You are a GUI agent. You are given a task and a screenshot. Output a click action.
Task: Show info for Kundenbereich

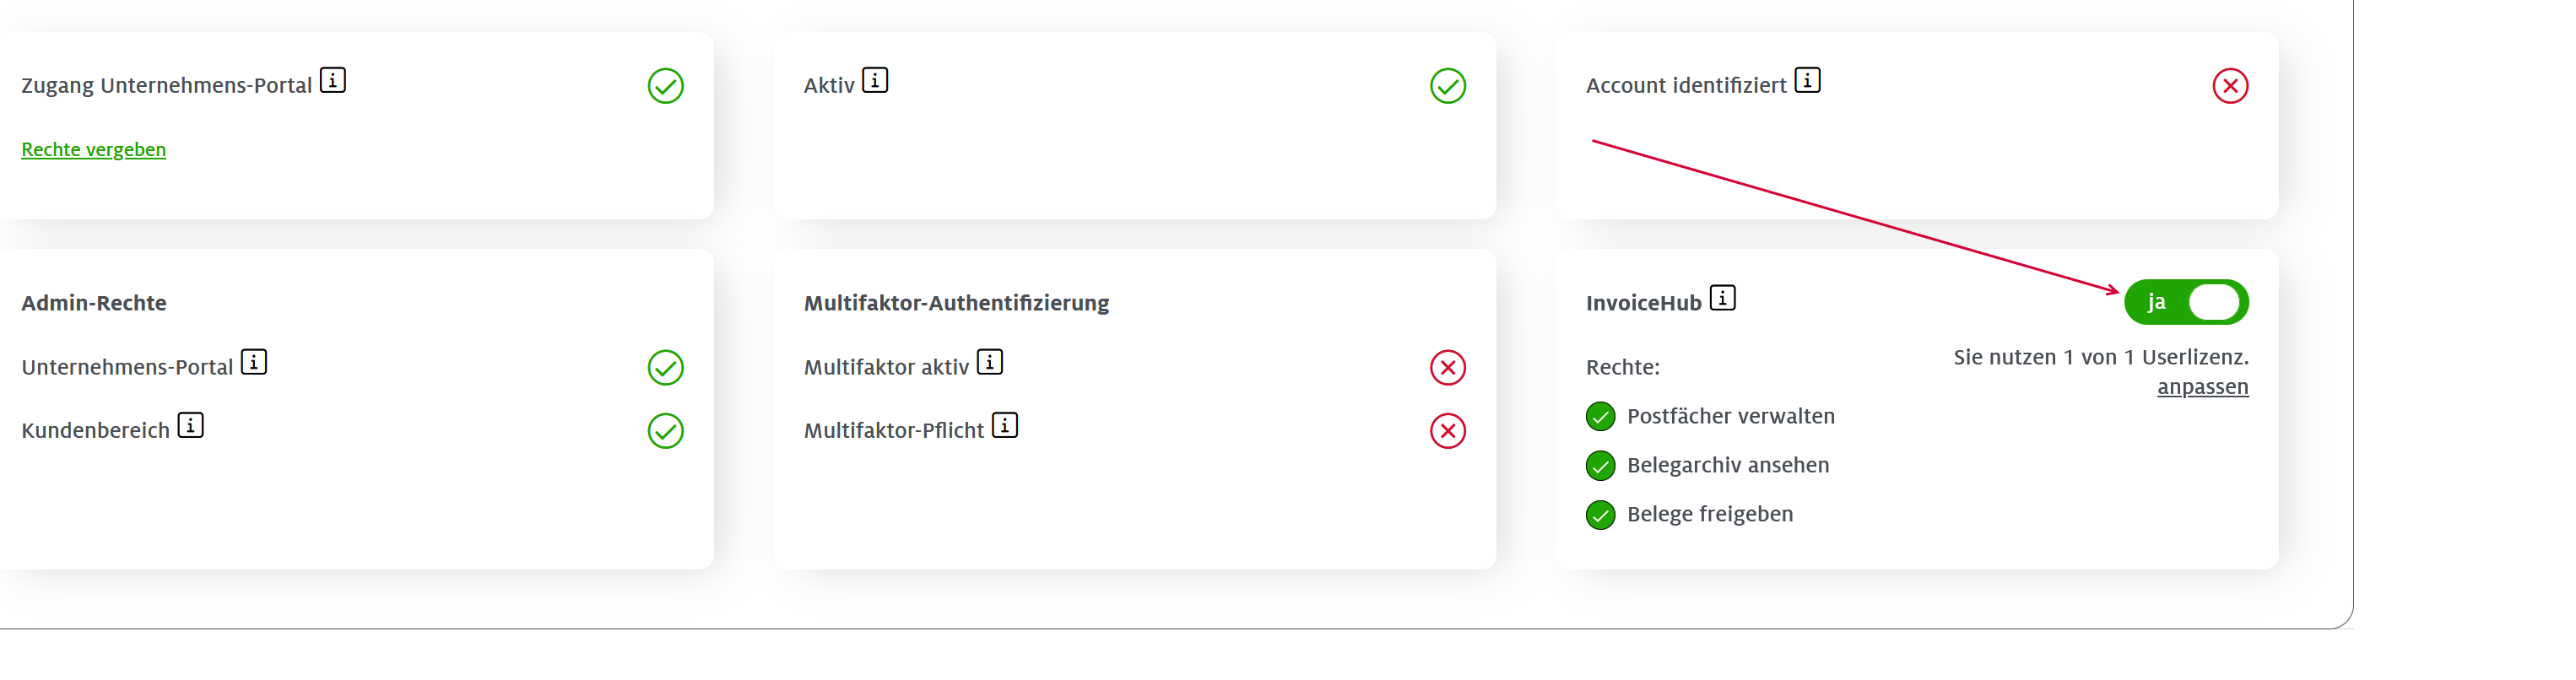pyautogui.click(x=191, y=425)
